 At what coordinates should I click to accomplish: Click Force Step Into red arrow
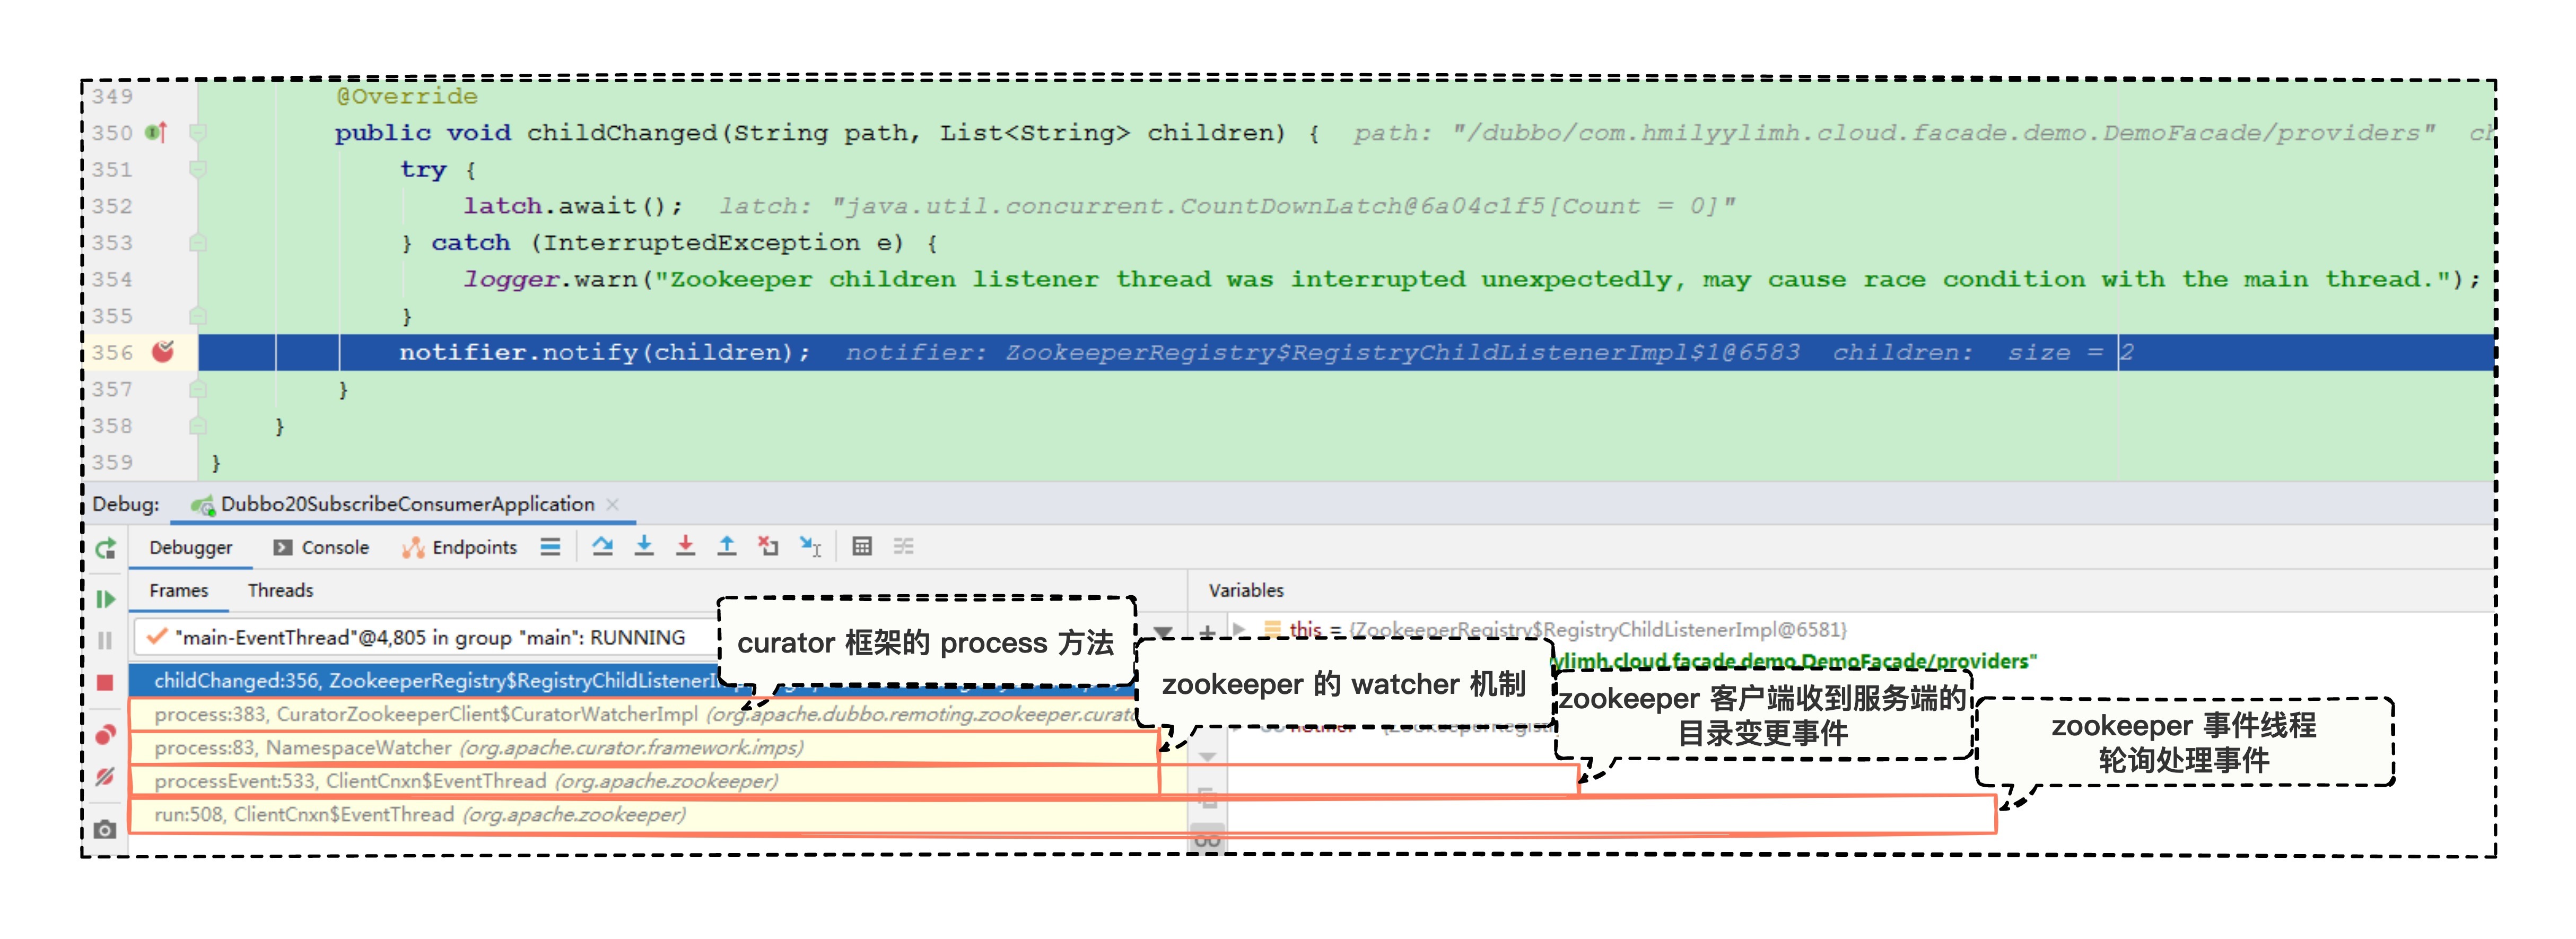(x=685, y=546)
